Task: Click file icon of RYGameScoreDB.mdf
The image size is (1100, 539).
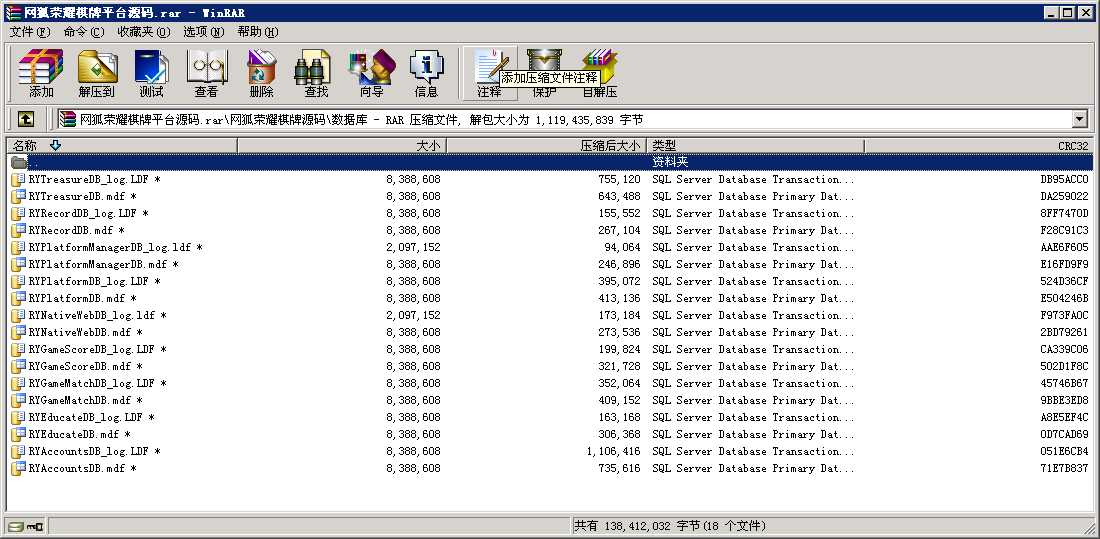Action: (19, 366)
